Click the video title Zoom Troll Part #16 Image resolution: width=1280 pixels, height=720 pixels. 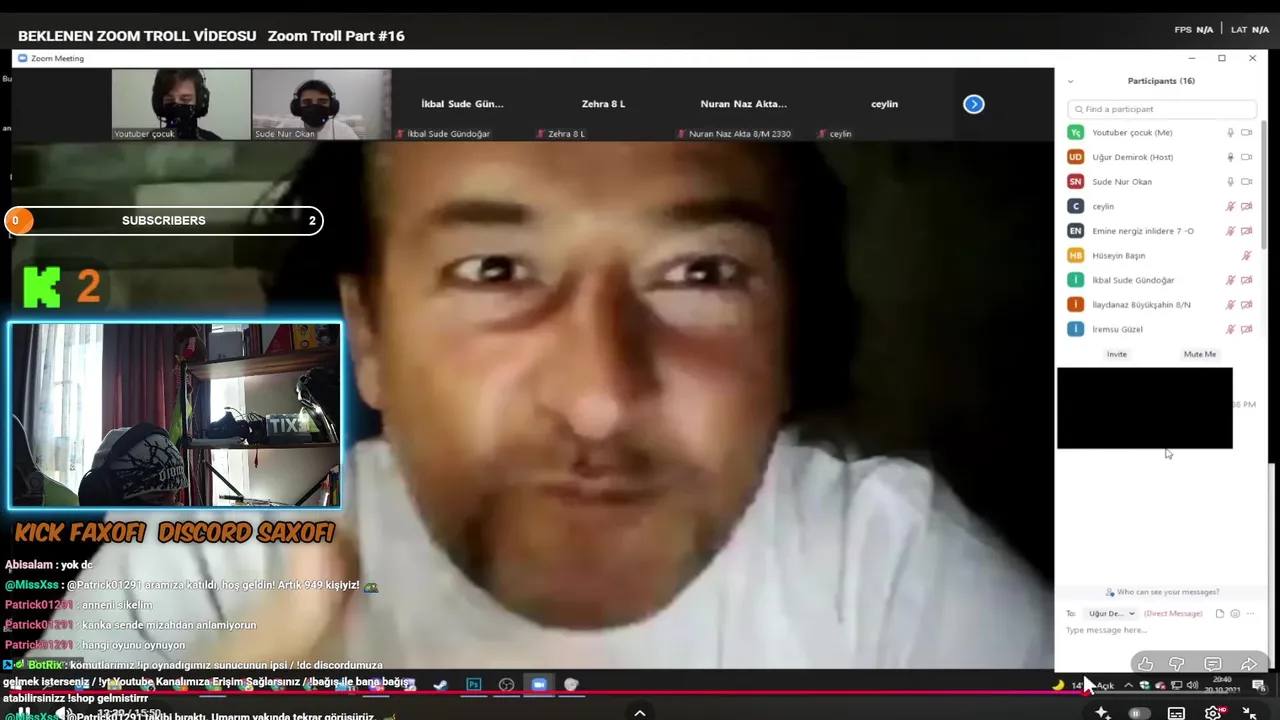pos(336,36)
